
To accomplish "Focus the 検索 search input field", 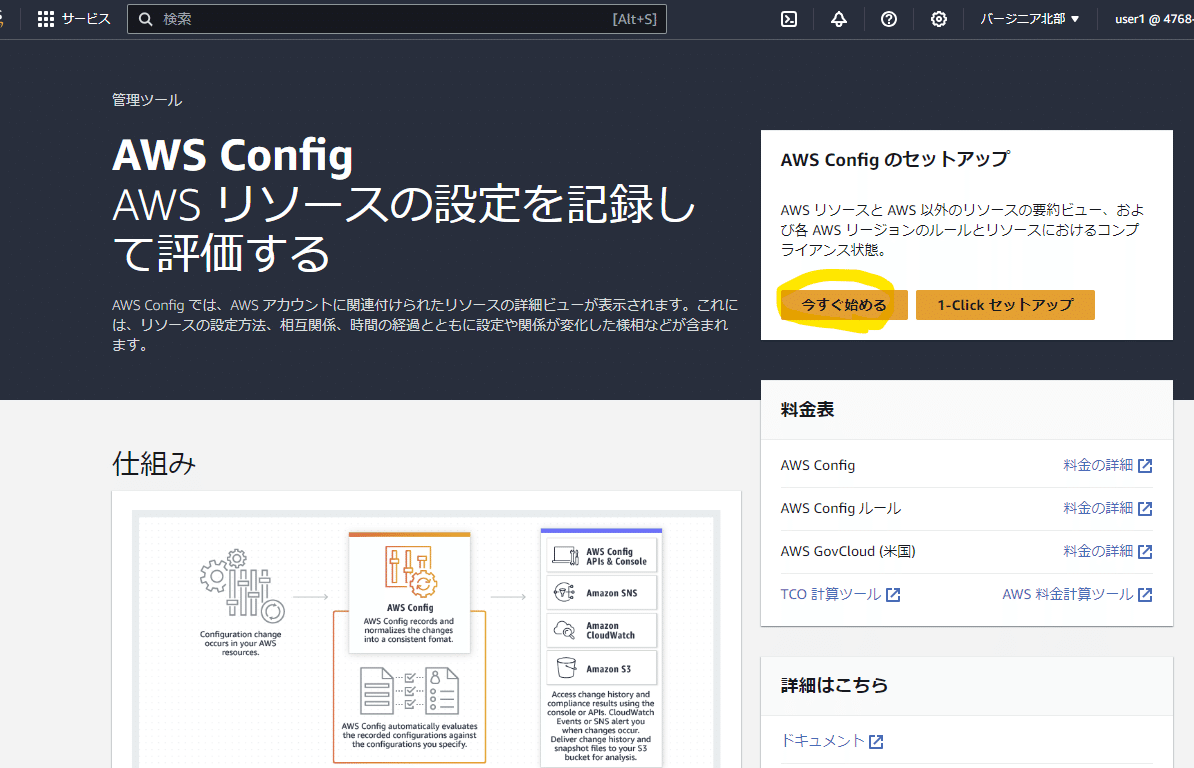I will 397,19.
